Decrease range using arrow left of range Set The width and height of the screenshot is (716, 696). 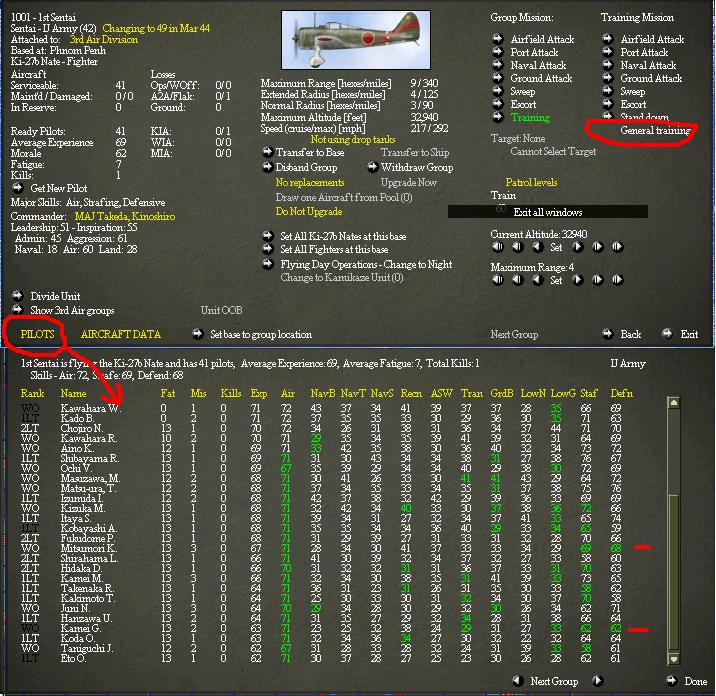(x=537, y=279)
